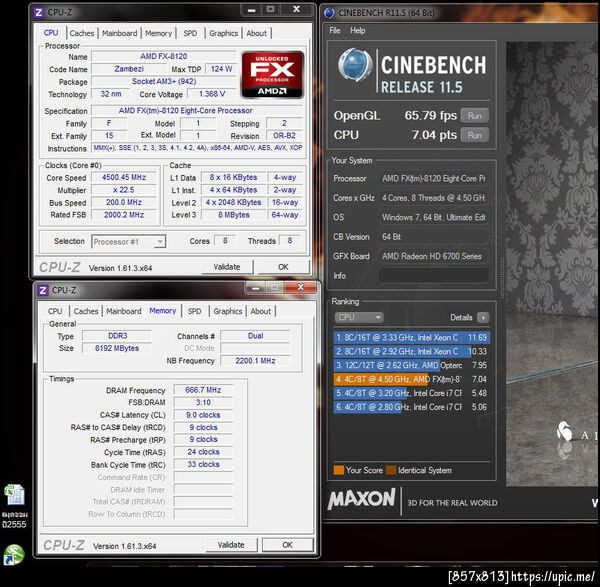
Task: Open the About tab in upper CPU-Z window
Action: [x=256, y=33]
